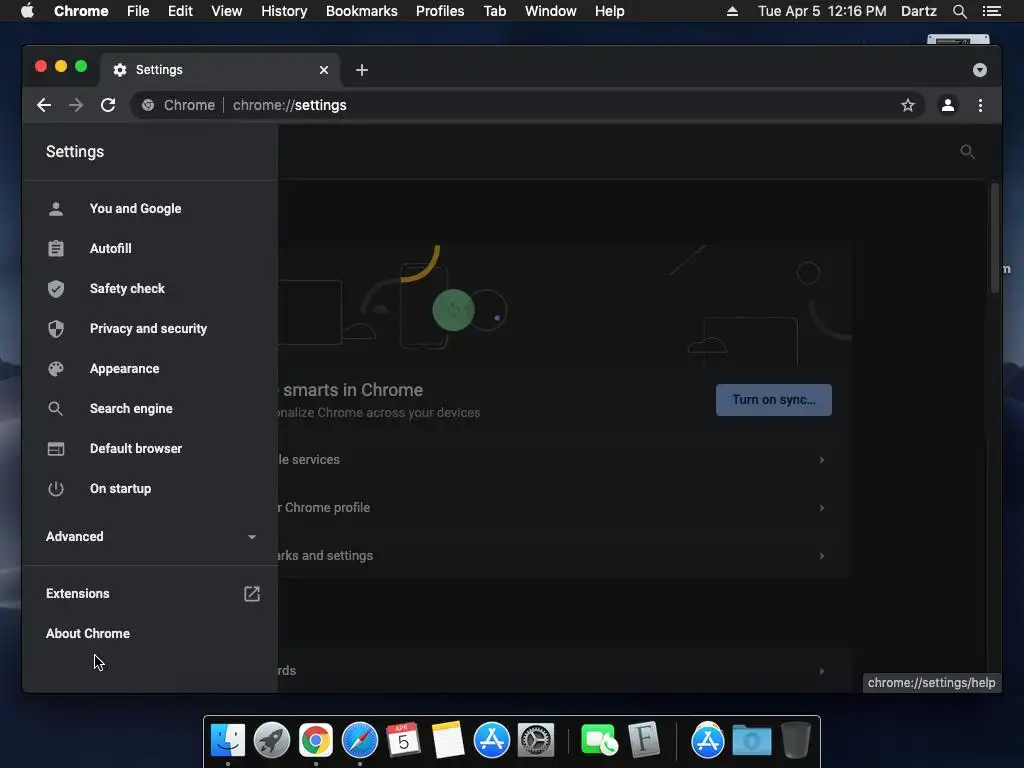Click the Dartz user name in menu bar
Image resolution: width=1024 pixels, height=768 pixels.
click(x=919, y=11)
